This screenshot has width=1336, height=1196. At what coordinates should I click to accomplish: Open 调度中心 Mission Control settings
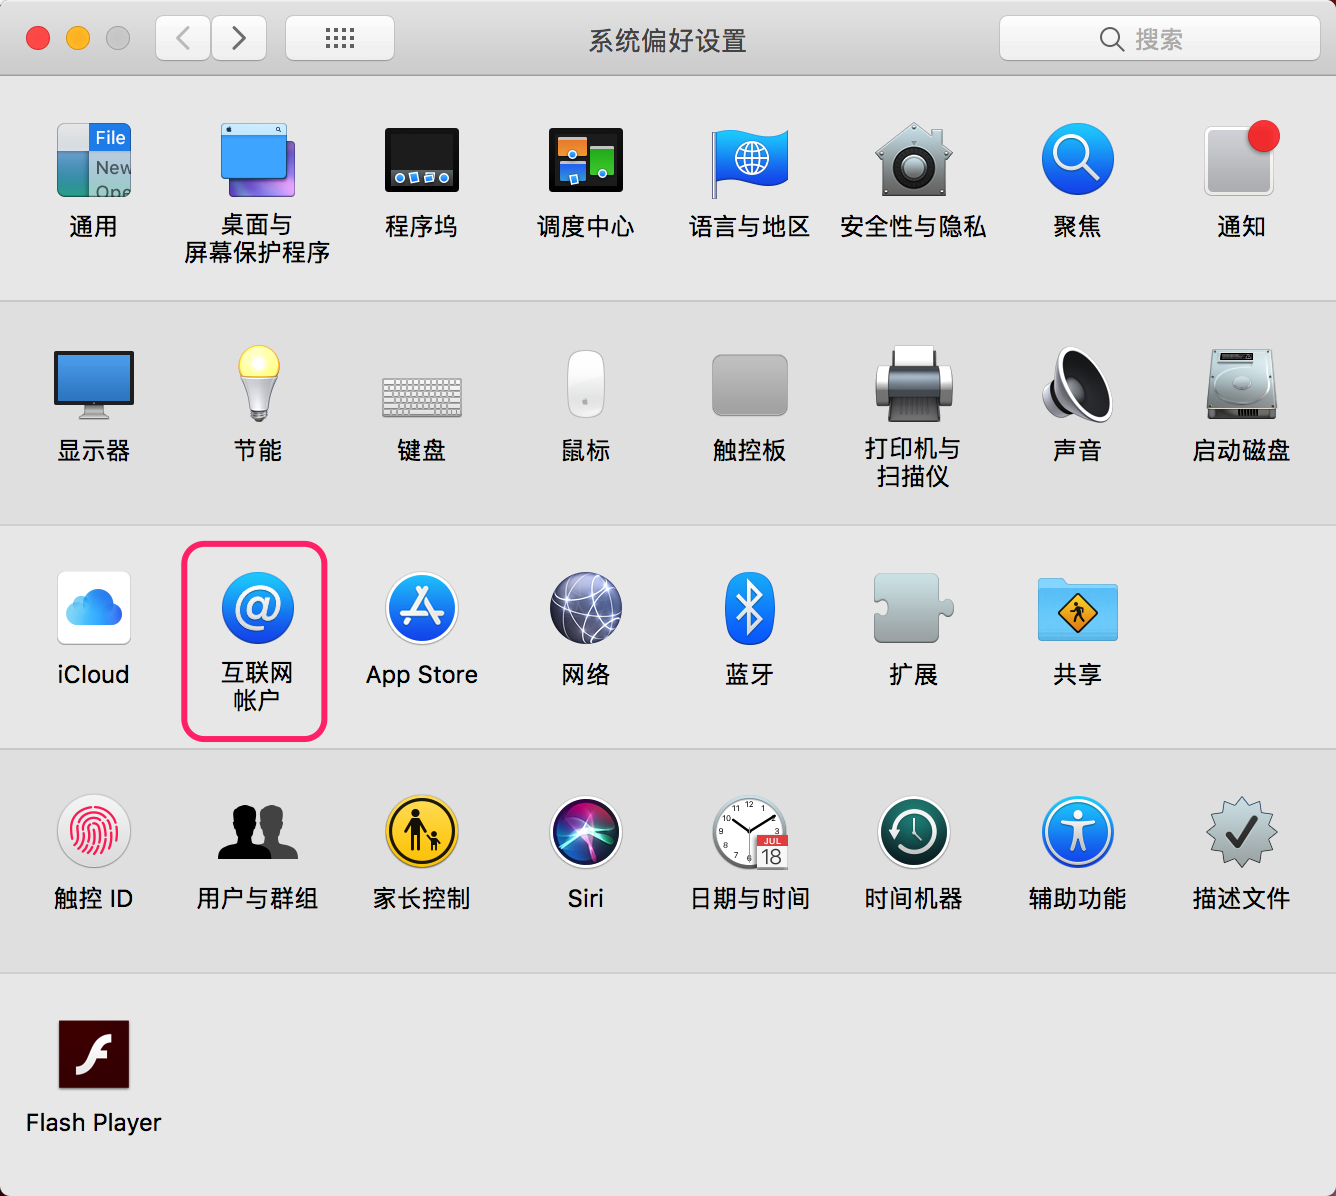(x=585, y=161)
